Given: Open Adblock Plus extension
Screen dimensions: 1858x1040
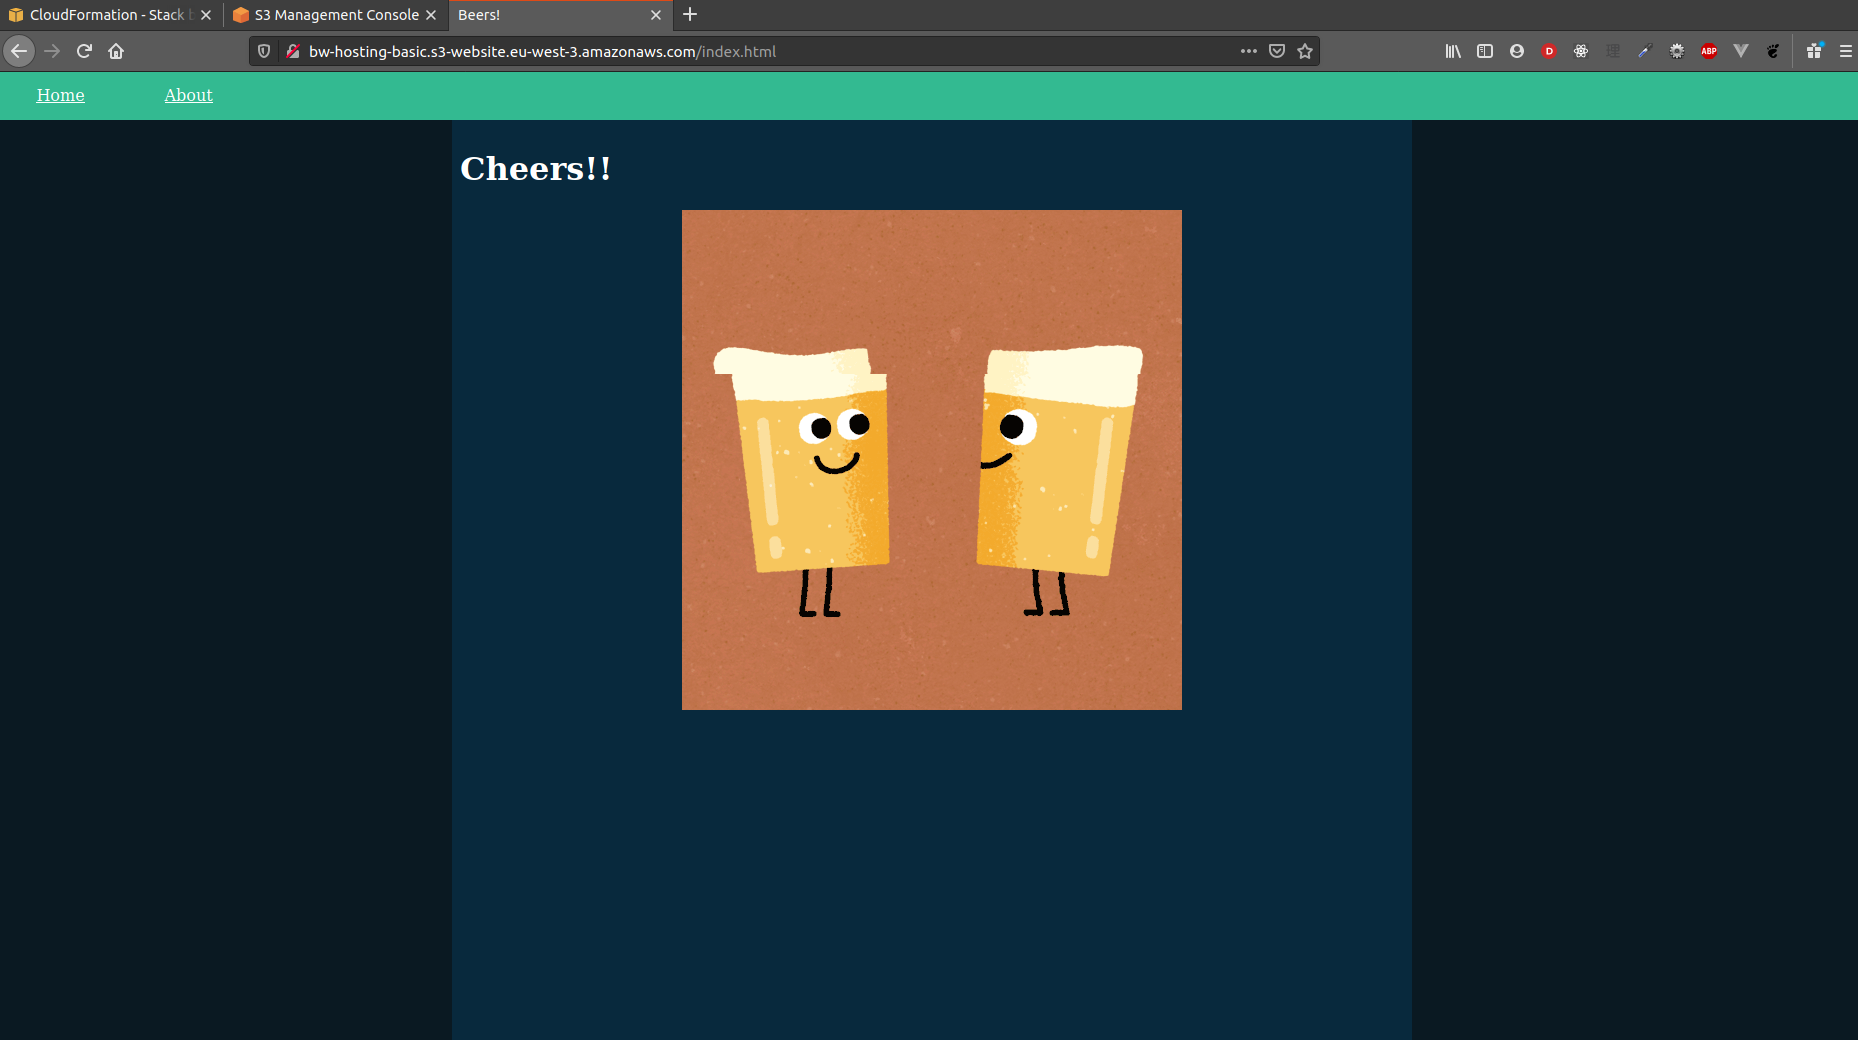Looking at the screenshot, I should pos(1709,51).
